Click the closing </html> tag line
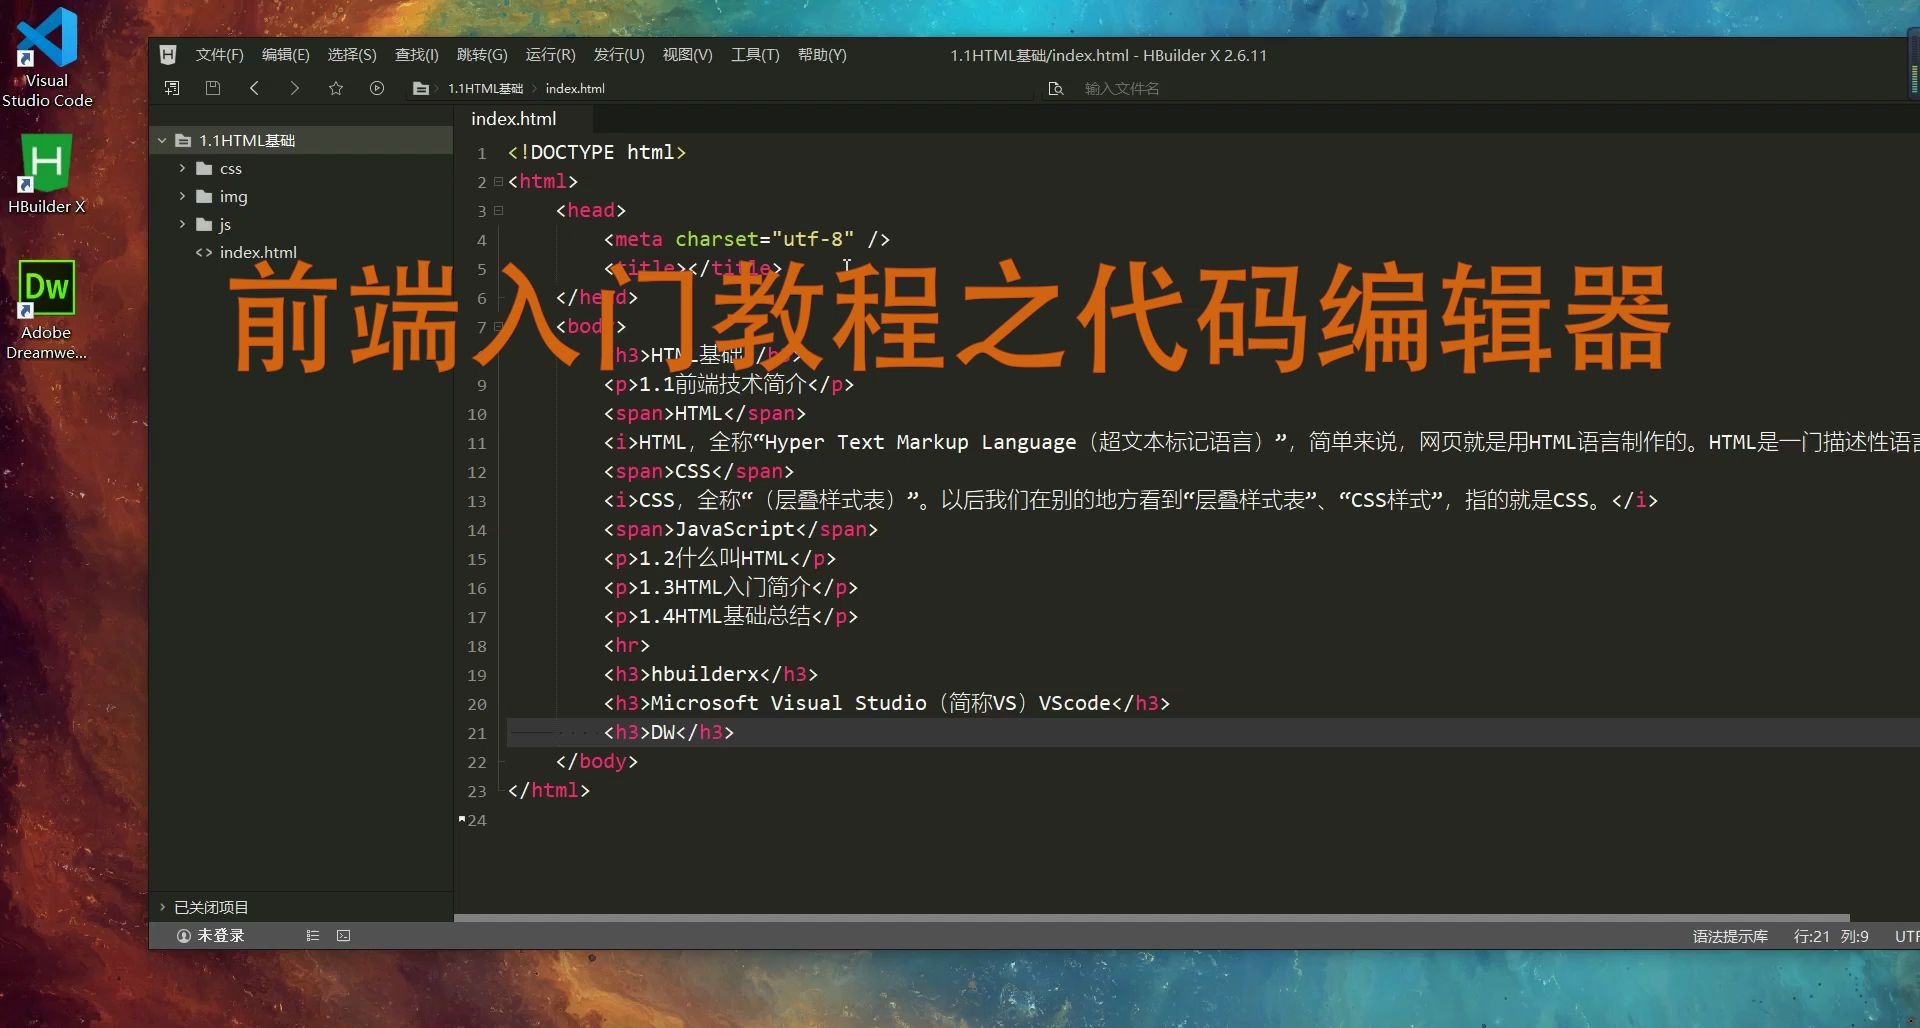This screenshot has height=1028, width=1920. [x=548, y=791]
